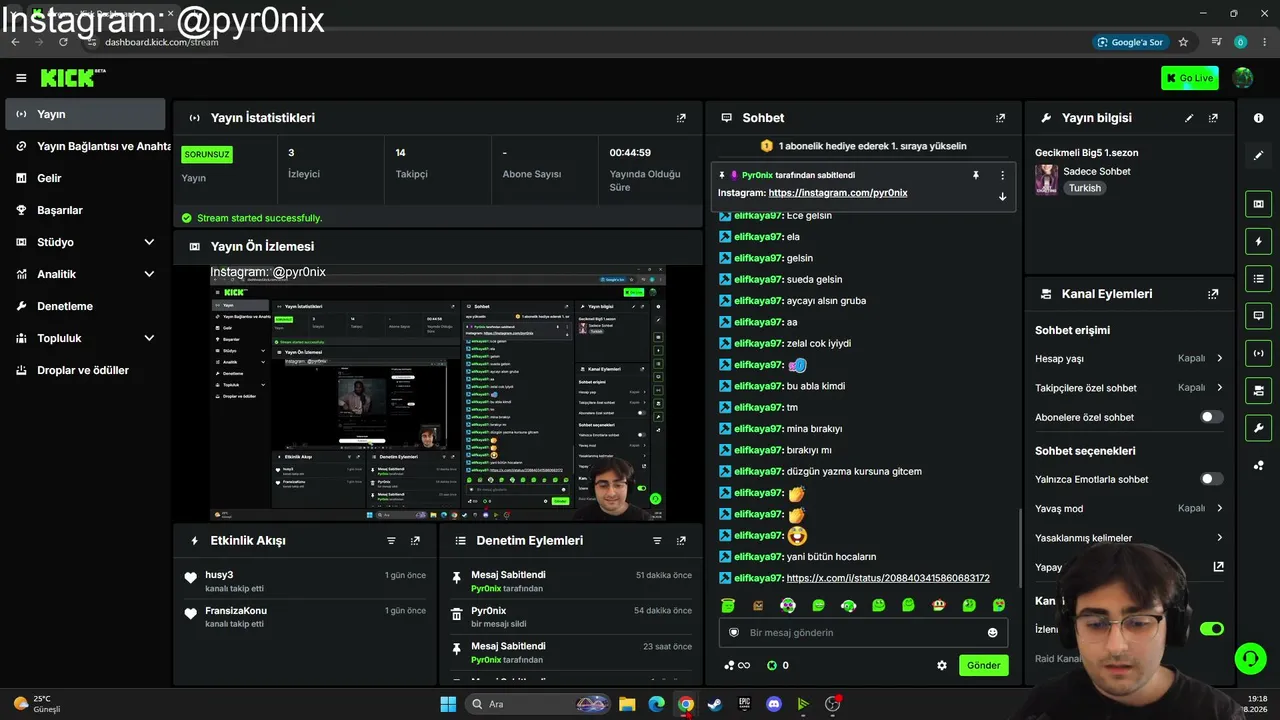Click the green Go Live button
The width and height of the screenshot is (1280, 720).
click(x=1190, y=78)
